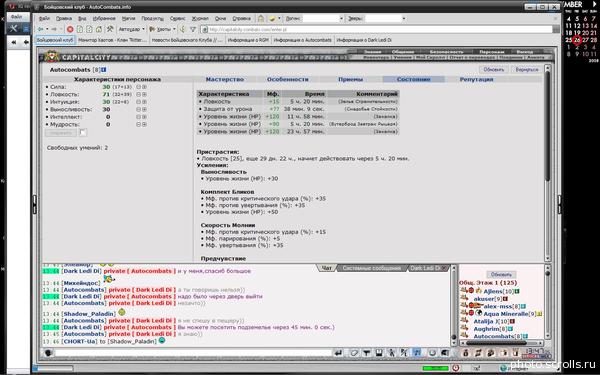Image resolution: width=600 pixels, height=375 pixels.
Task: Click the info icon next to Autocombats [8]
Action: point(104,70)
